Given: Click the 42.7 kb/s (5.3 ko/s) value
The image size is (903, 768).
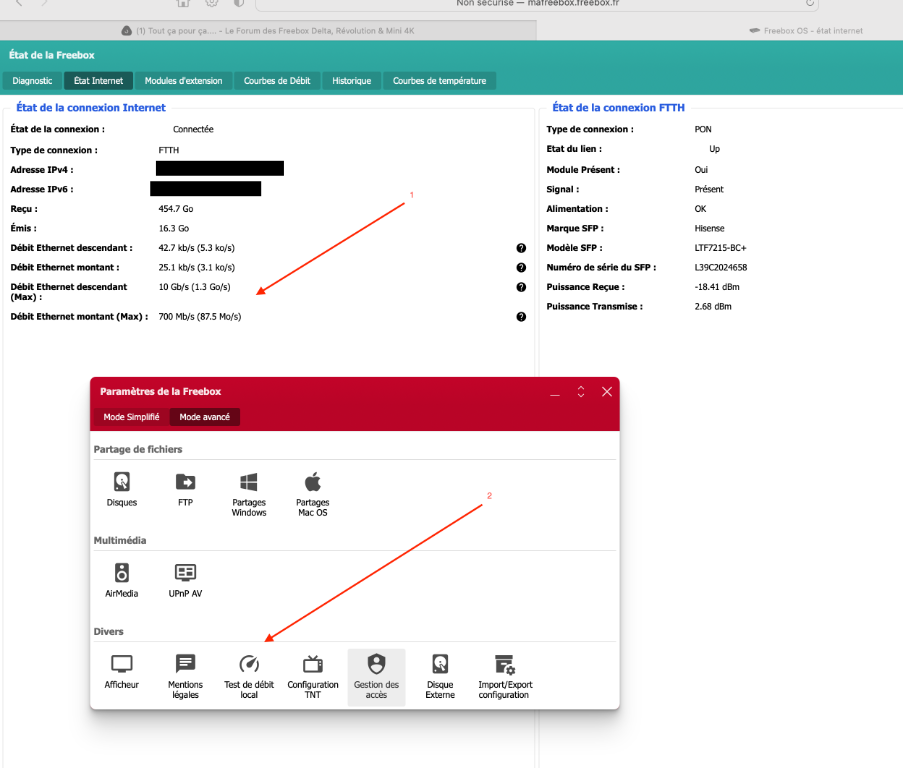Looking at the screenshot, I should click(196, 248).
